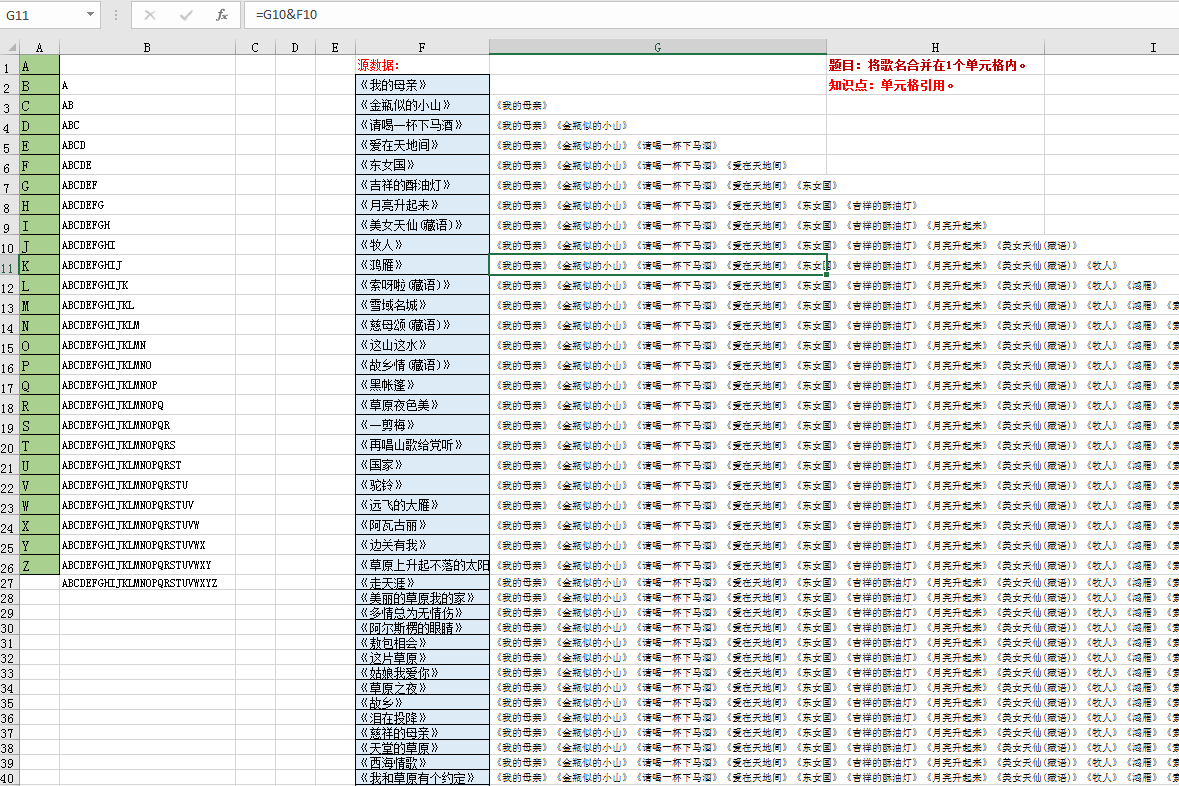This screenshot has height=786, width=1179.
Task: Click cell F11 containing 《鸿雁》
Action: tap(422, 265)
